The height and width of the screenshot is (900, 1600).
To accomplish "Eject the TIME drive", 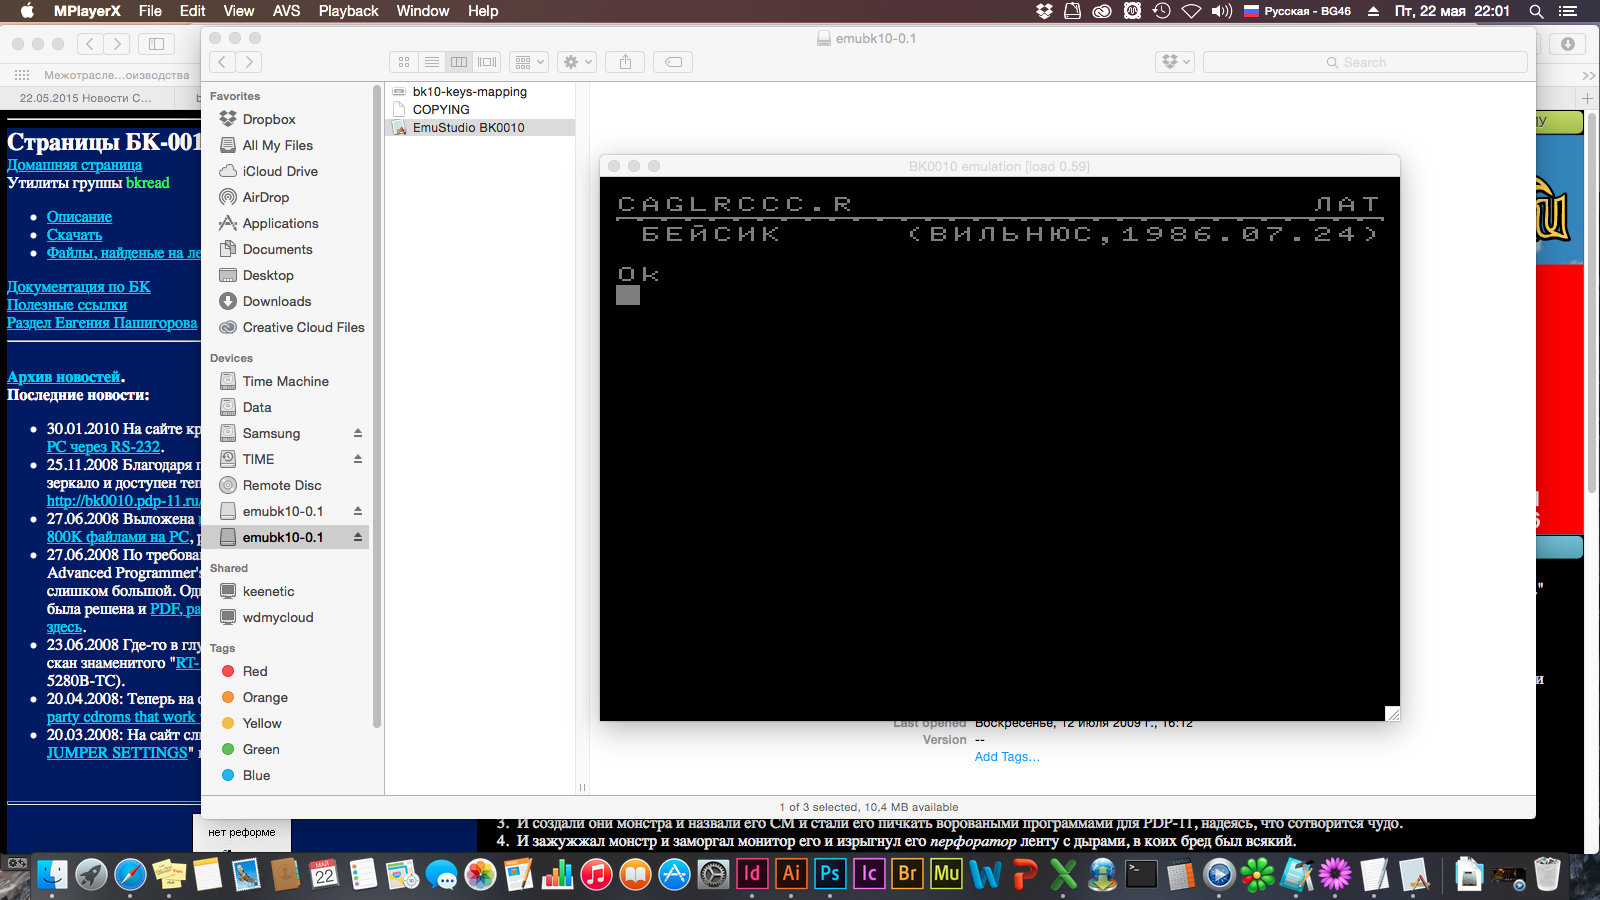I will [x=357, y=459].
